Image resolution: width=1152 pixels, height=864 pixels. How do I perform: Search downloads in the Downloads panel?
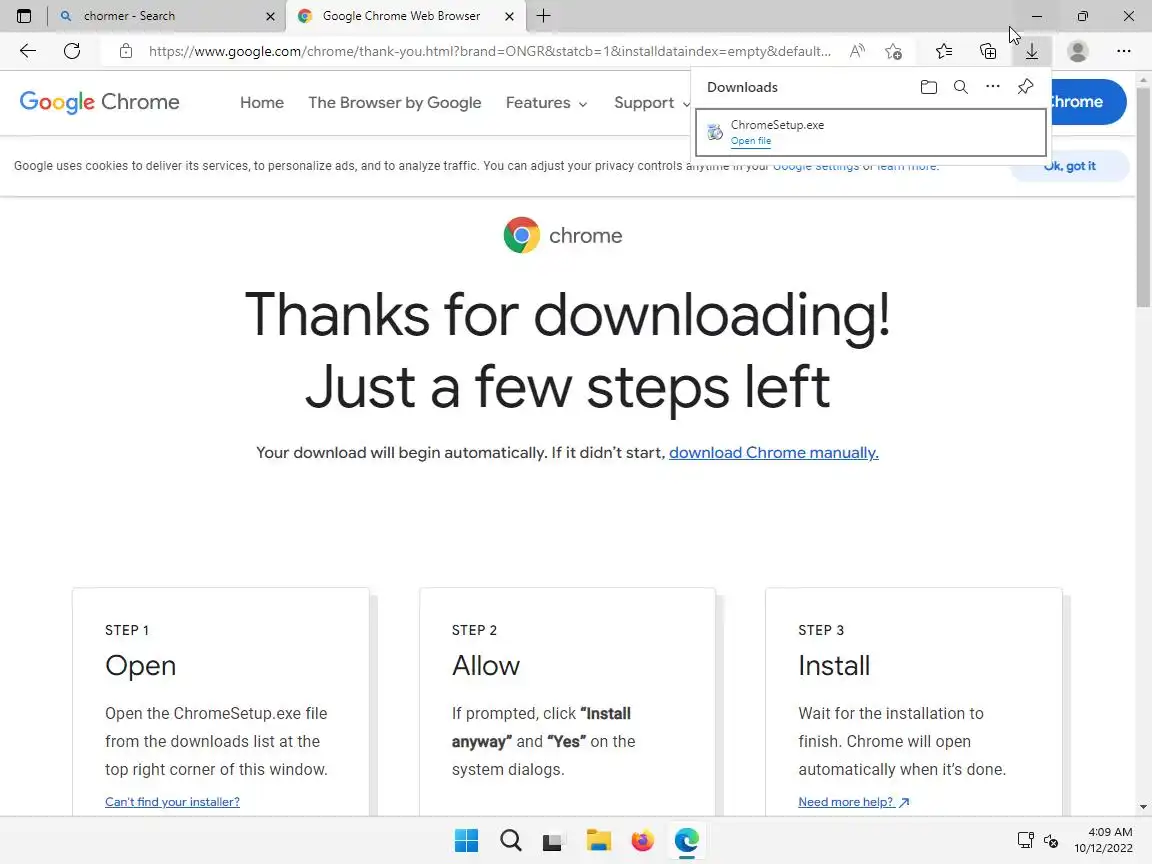click(x=960, y=87)
